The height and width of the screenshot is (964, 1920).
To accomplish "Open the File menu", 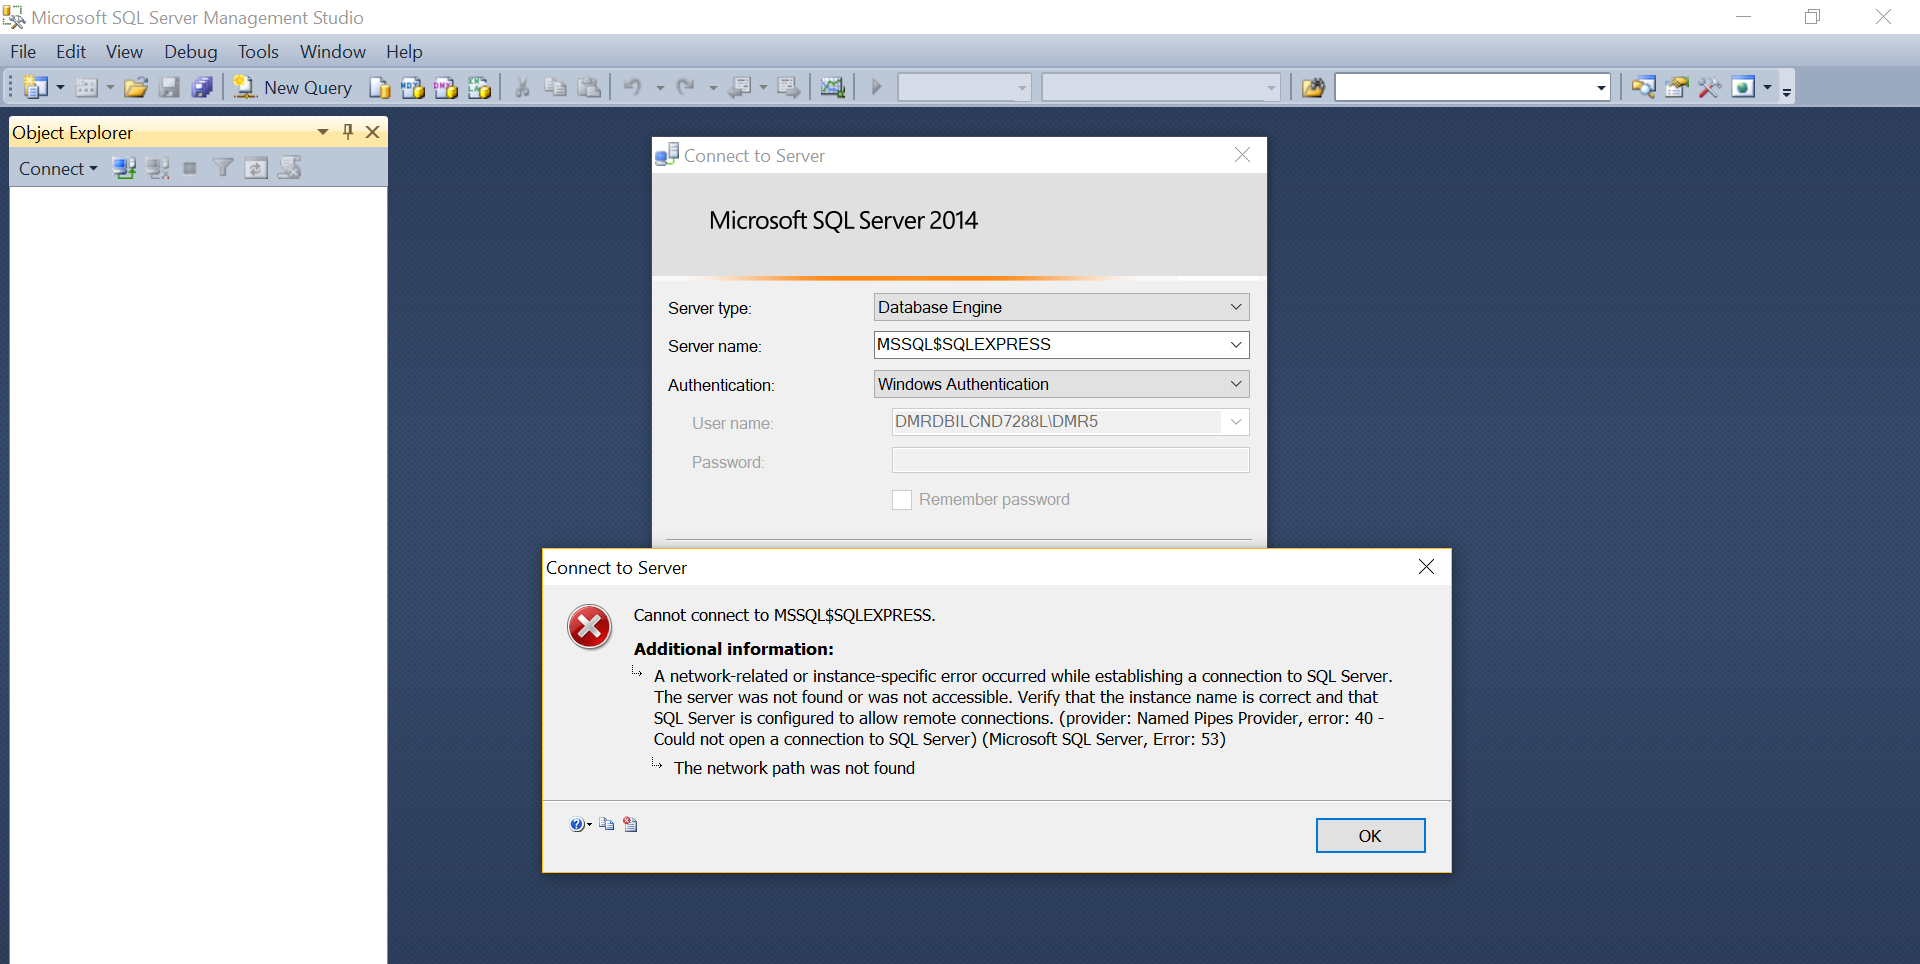I will [x=23, y=52].
